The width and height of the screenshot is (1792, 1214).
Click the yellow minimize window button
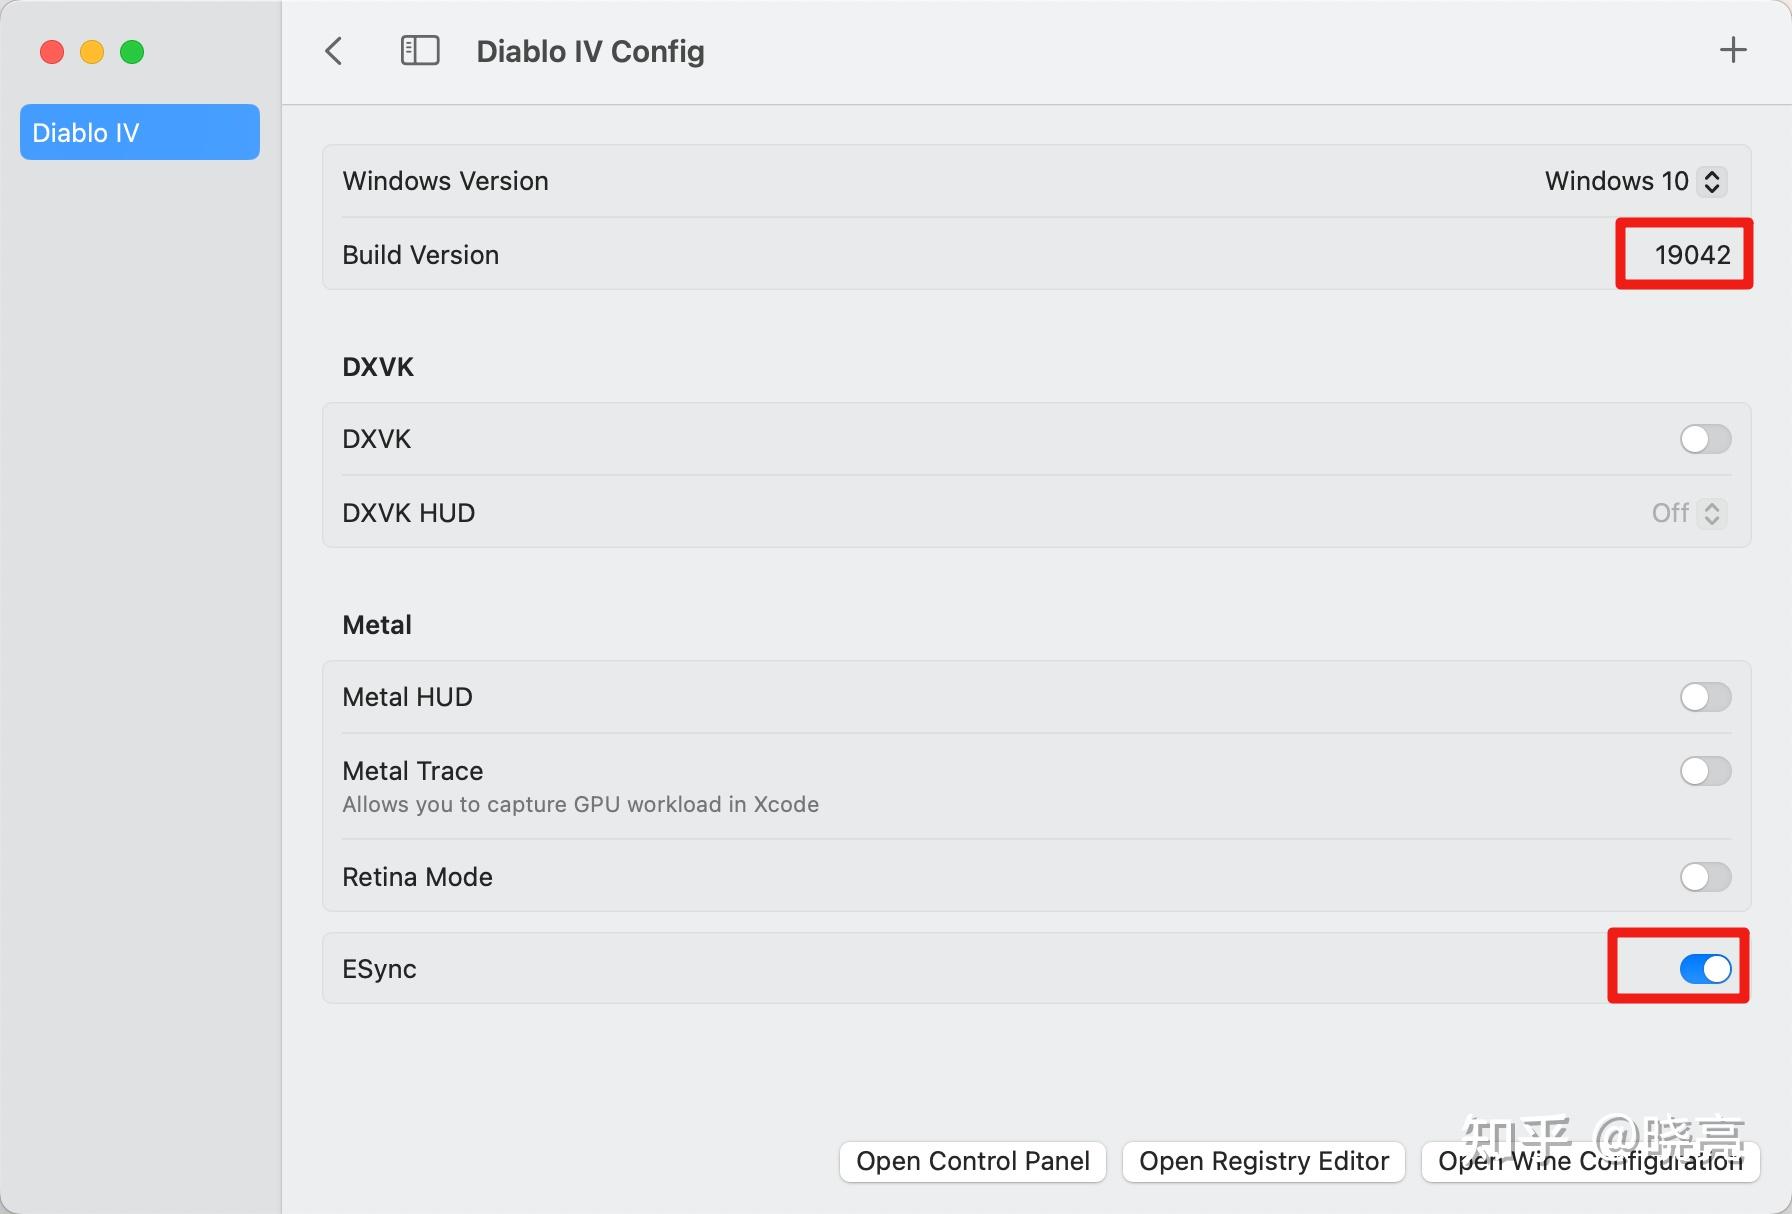pos(92,52)
